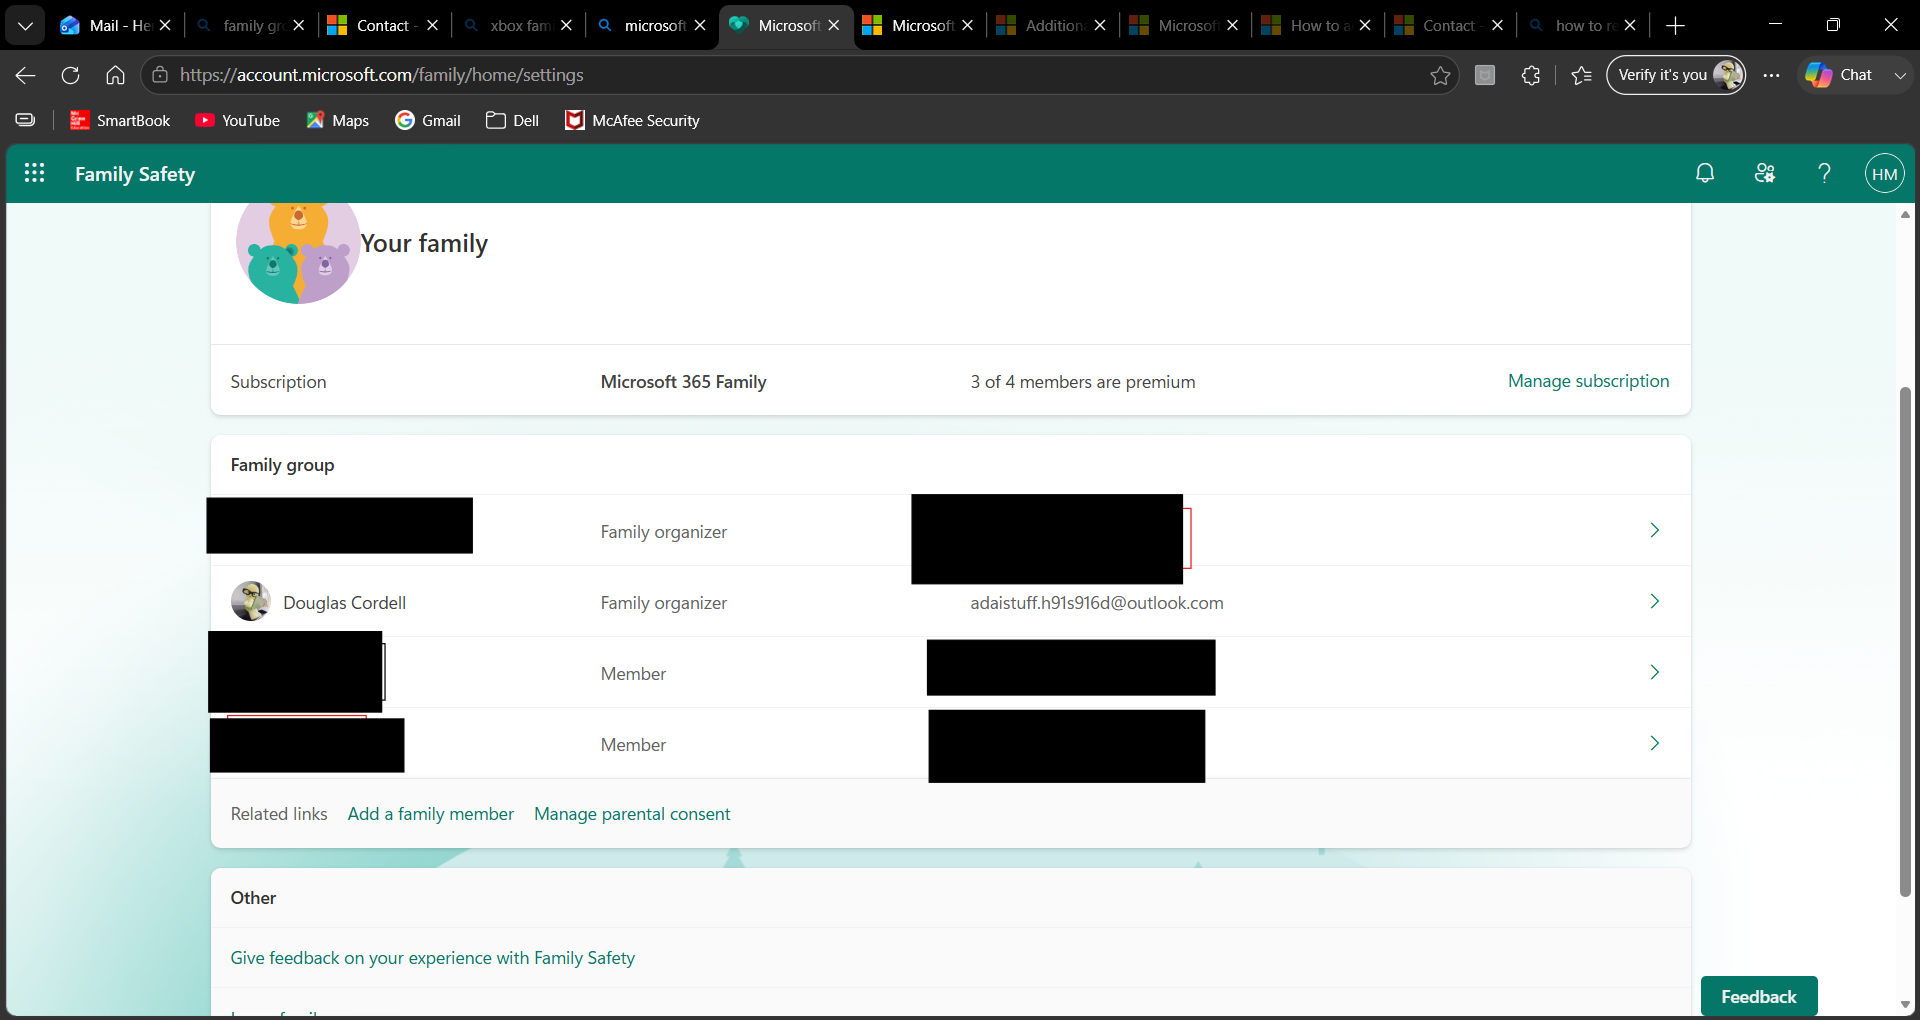Viewport: 1920px width, 1020px height.
Task: Open the browser extensions puzzle icon
Action: [1530, 75]
